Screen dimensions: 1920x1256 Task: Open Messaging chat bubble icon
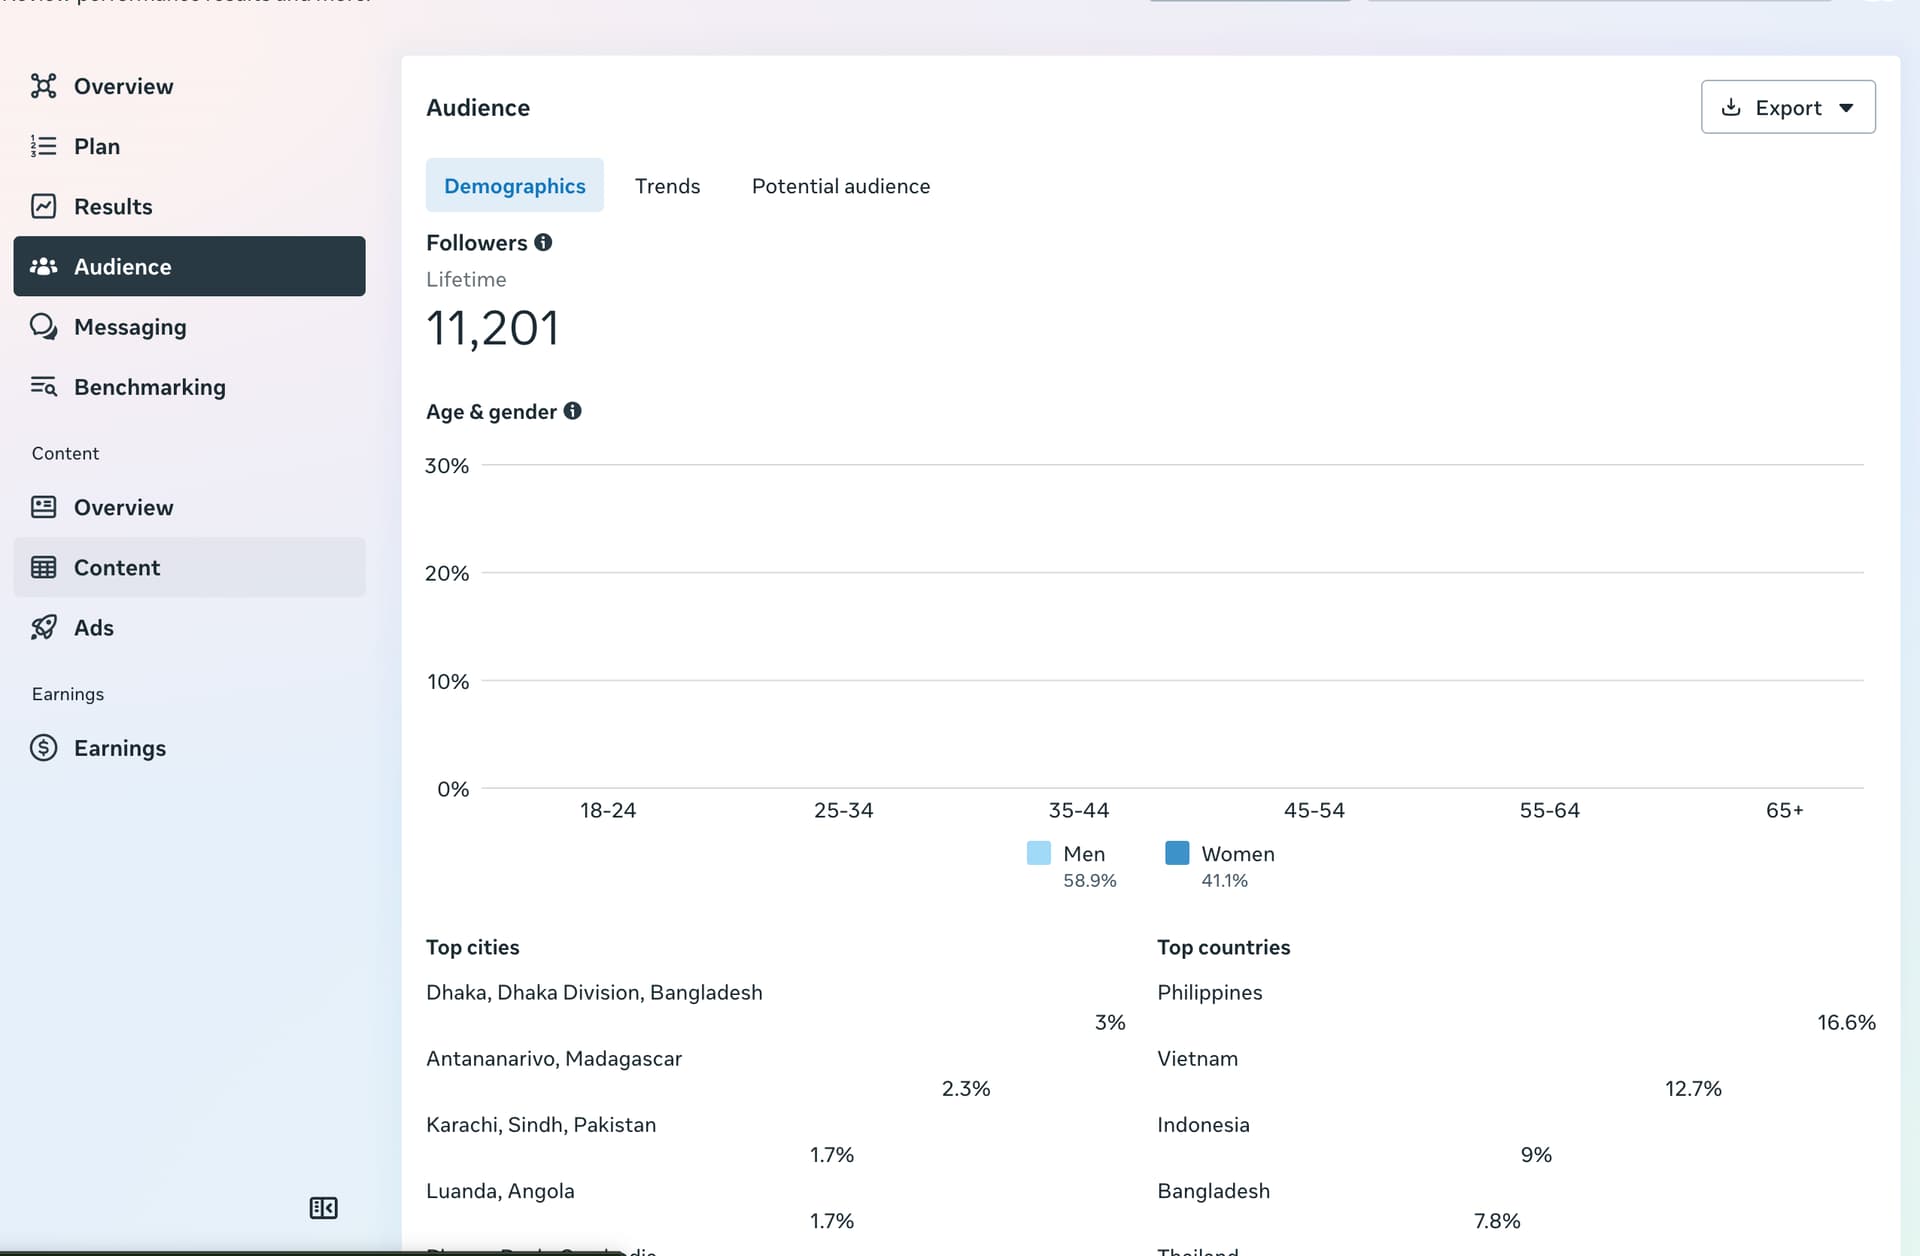pos(43,327)
